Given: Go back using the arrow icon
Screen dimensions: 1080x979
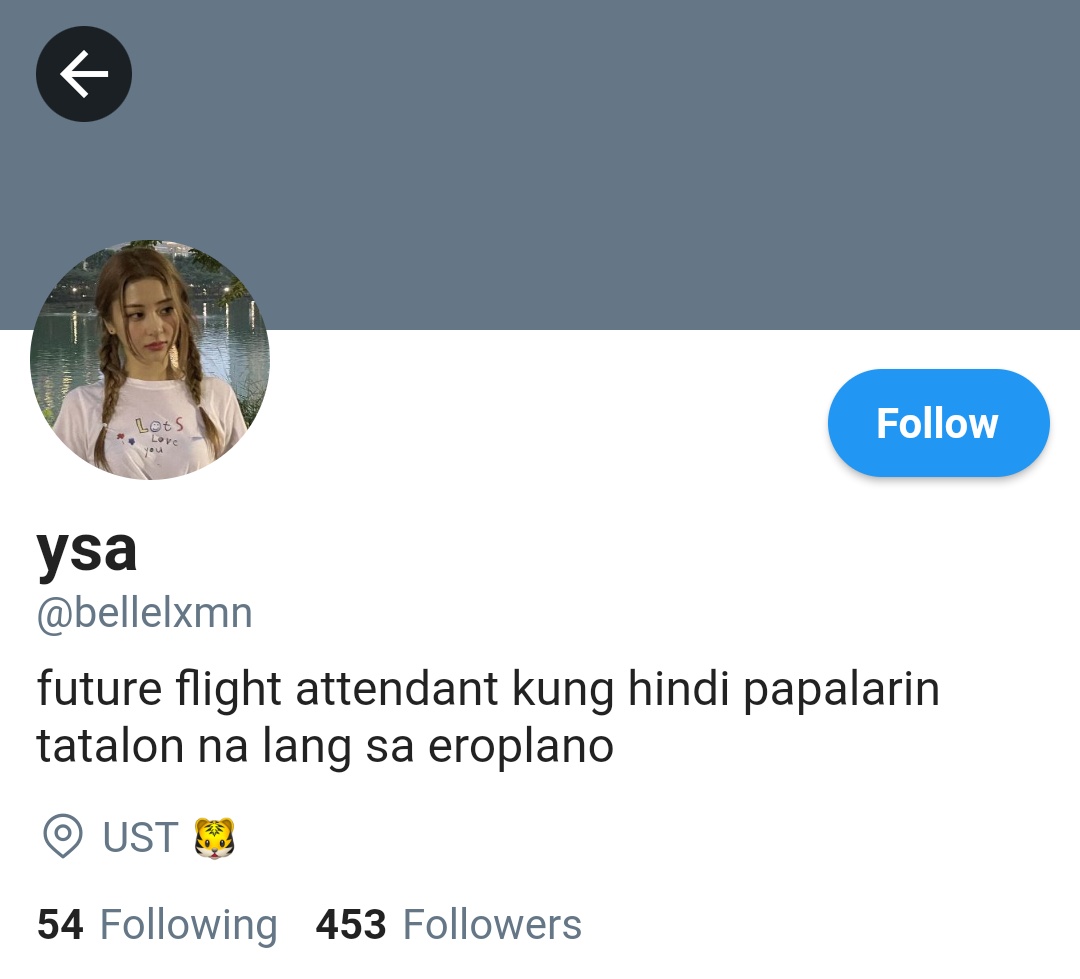Looking at the screenshot, I should click(x=84, y=74).
